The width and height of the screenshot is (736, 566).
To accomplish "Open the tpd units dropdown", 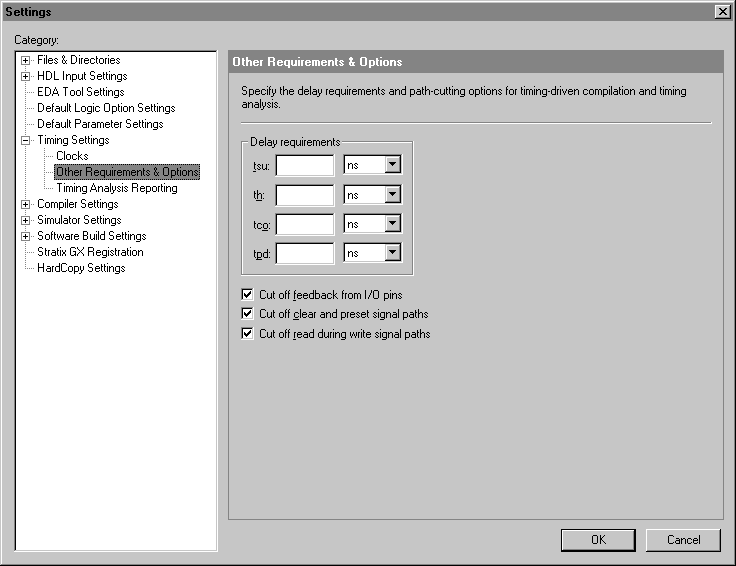I will click(x=392, y=254).
